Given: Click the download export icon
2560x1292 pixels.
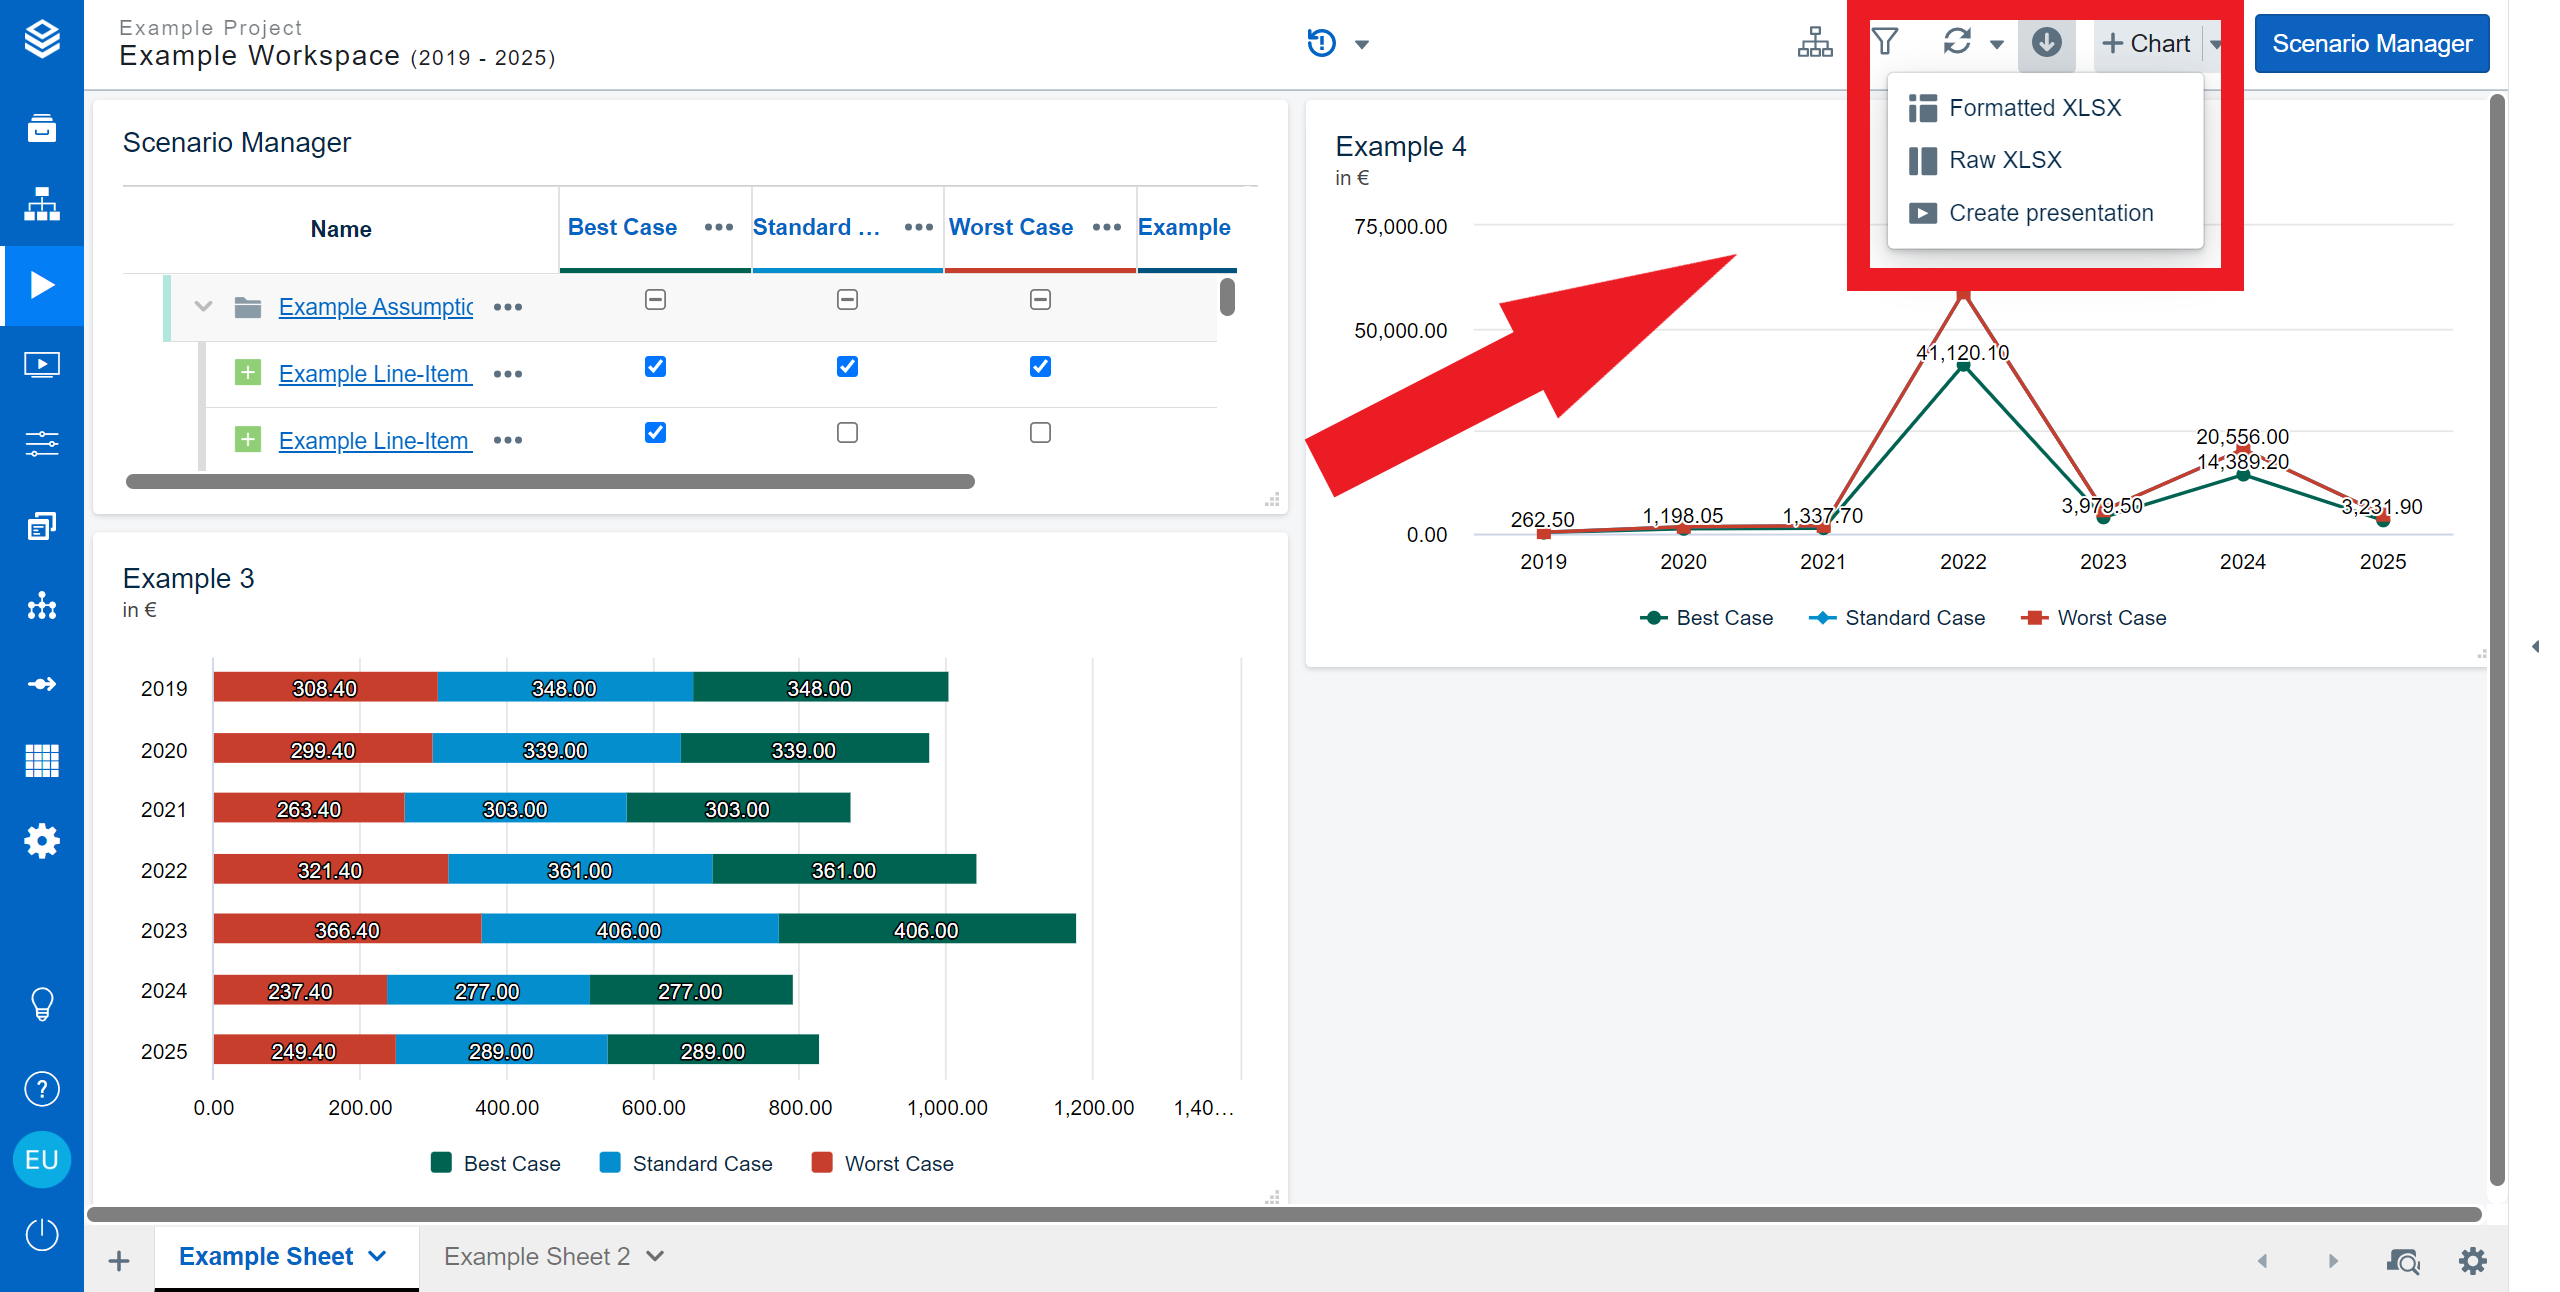Looking at the screenshot, I should coord(2046,43).
